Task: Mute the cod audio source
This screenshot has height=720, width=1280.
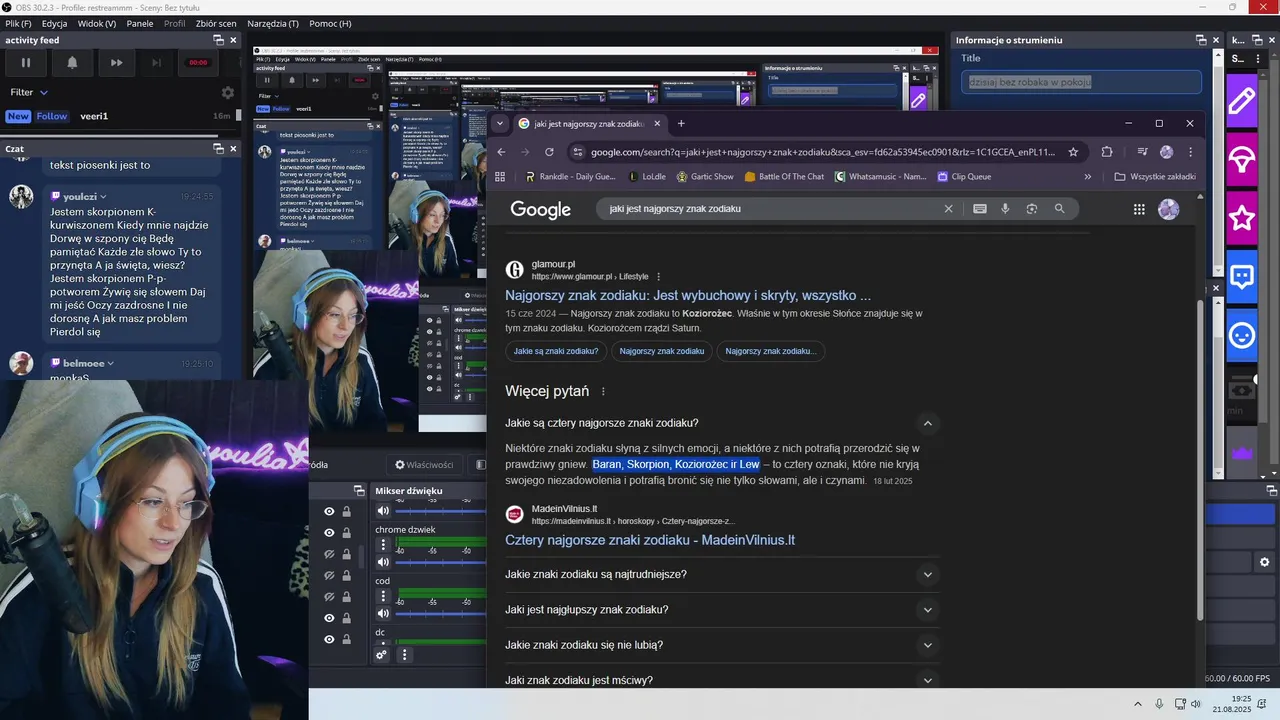Action: 383,614
